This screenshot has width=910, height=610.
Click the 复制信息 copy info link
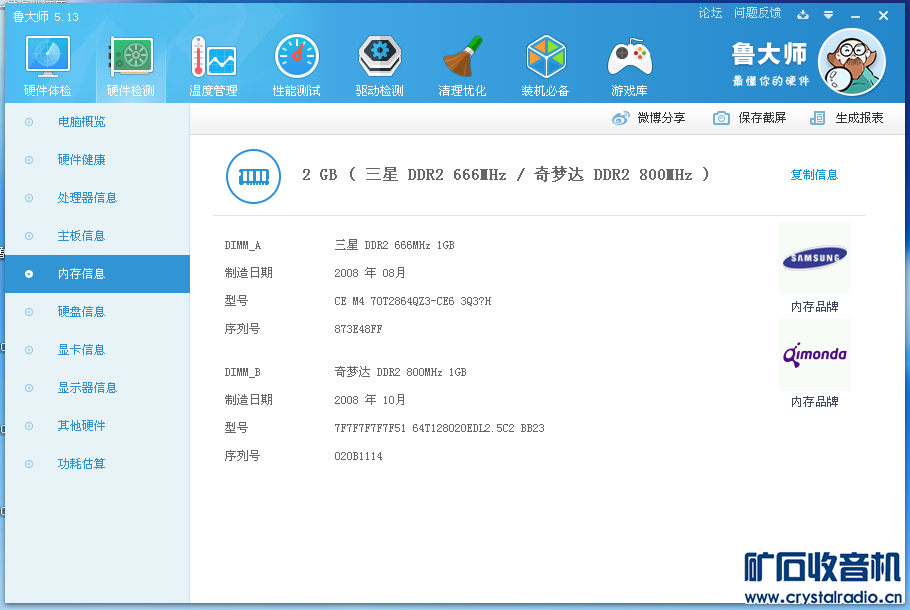814,175
